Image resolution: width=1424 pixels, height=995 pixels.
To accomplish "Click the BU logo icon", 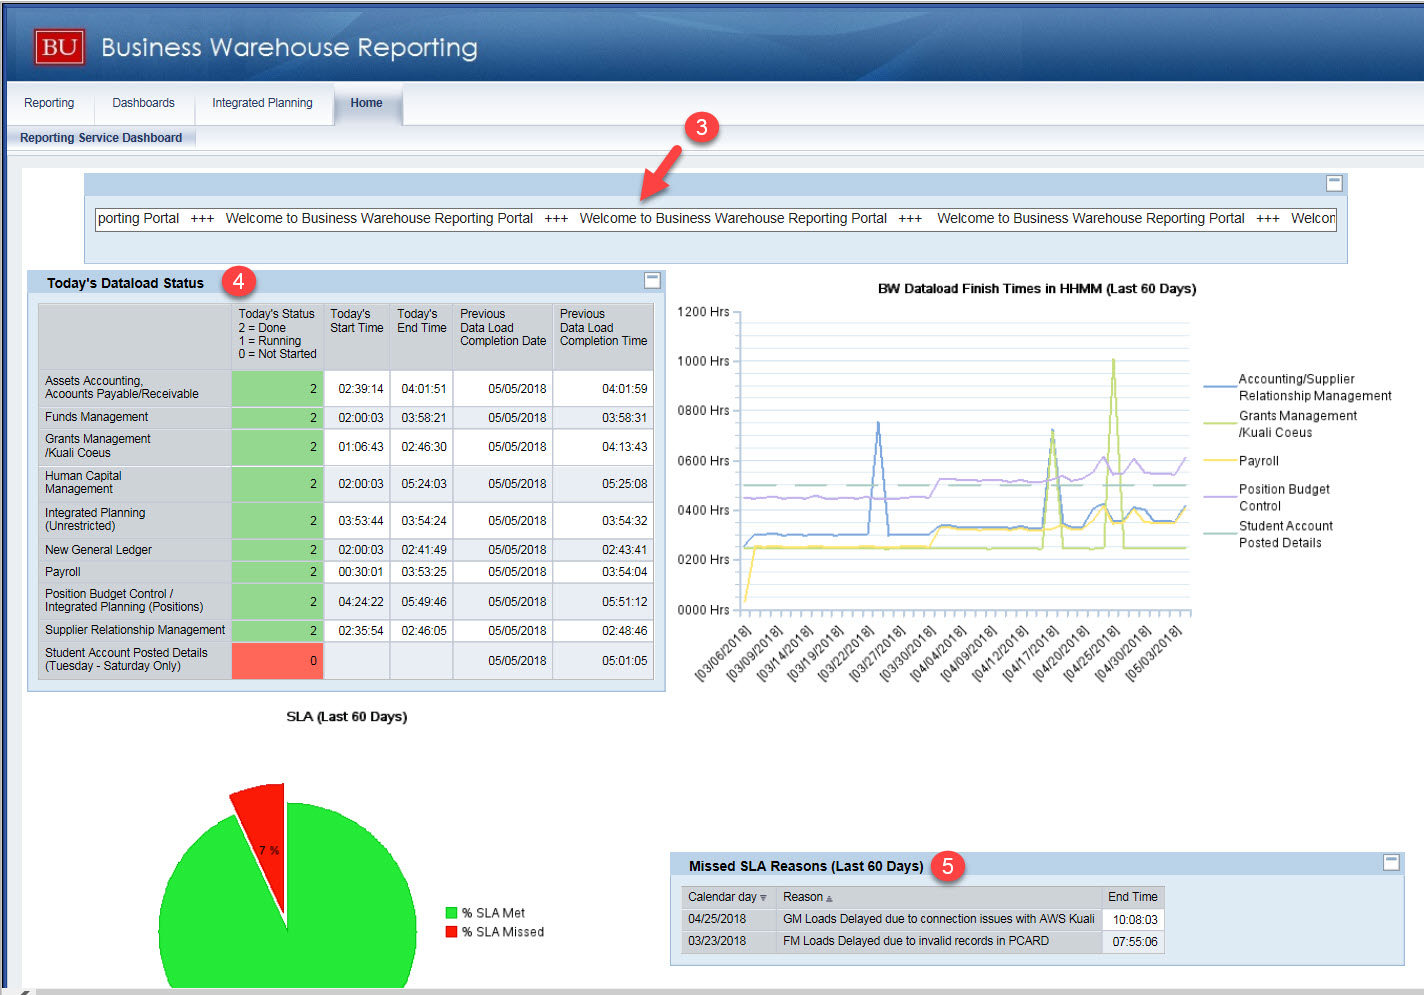I will point(60,47).
